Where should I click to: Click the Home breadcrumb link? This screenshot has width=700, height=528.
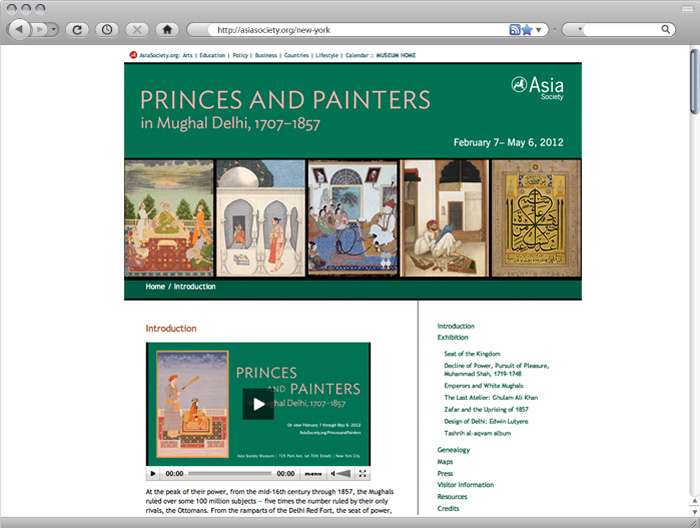click(x=155, y=287)
